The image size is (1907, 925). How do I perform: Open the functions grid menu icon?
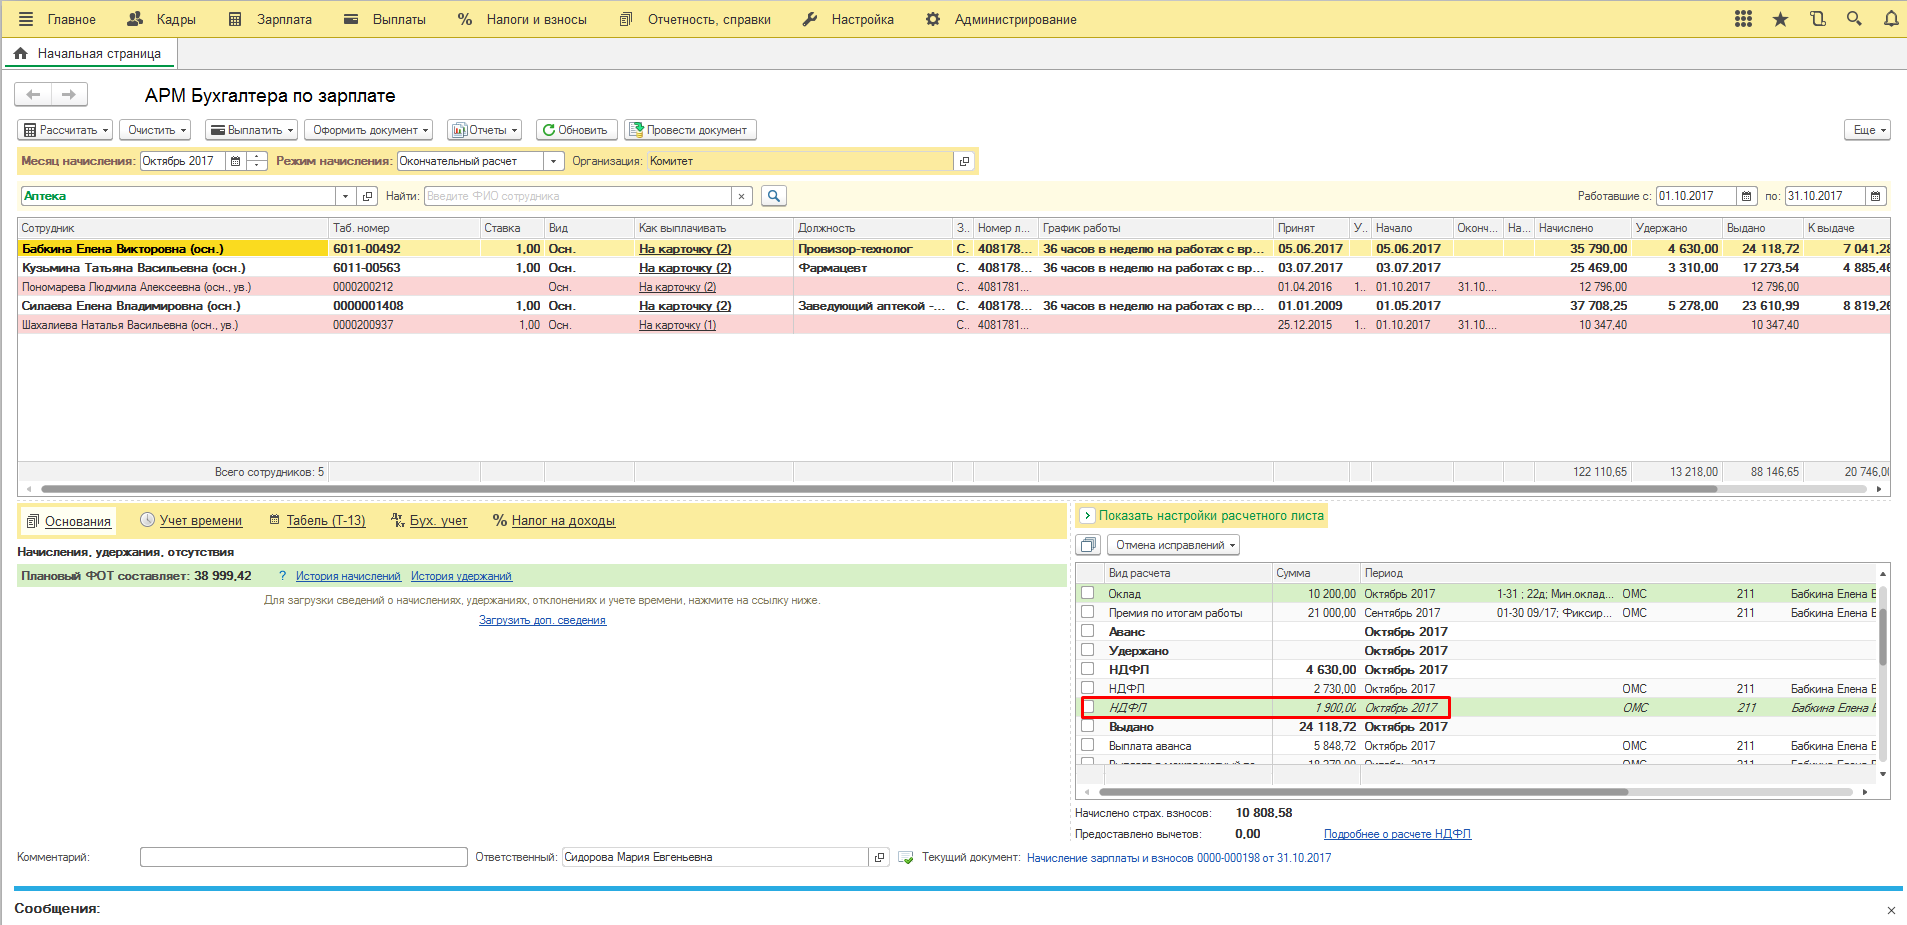1743,19
